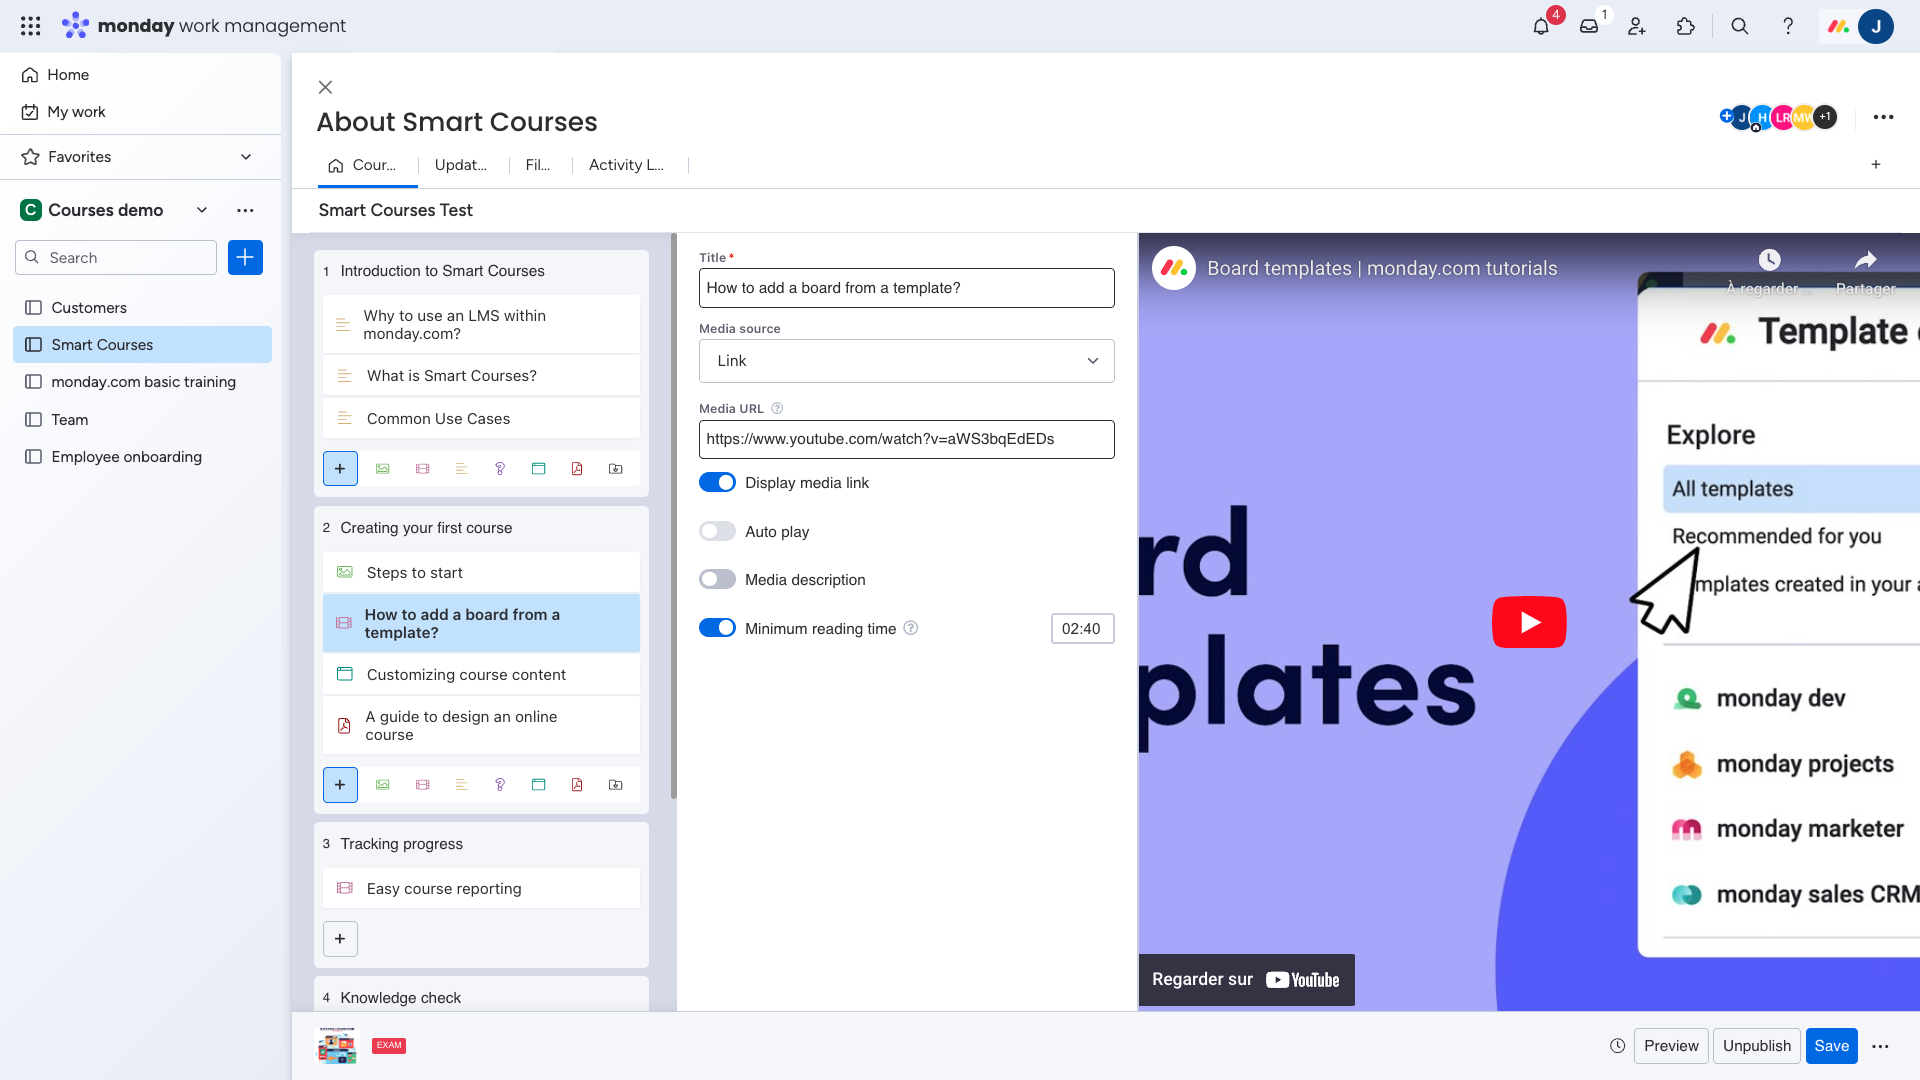The height and width of the screenshot is (1080, 1920).
Task: Open Employee onboarding board
Action: (x=142, y=457)
